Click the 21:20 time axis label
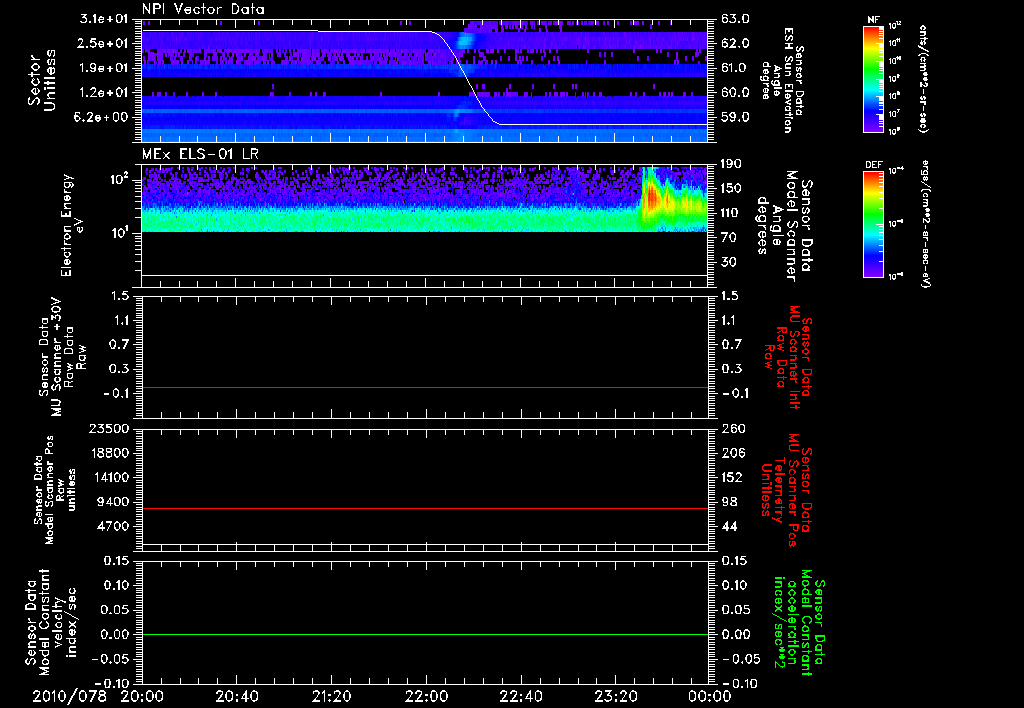Viewport: 1024px width, 708px height. pyautogui.click(x=331, y=696)
